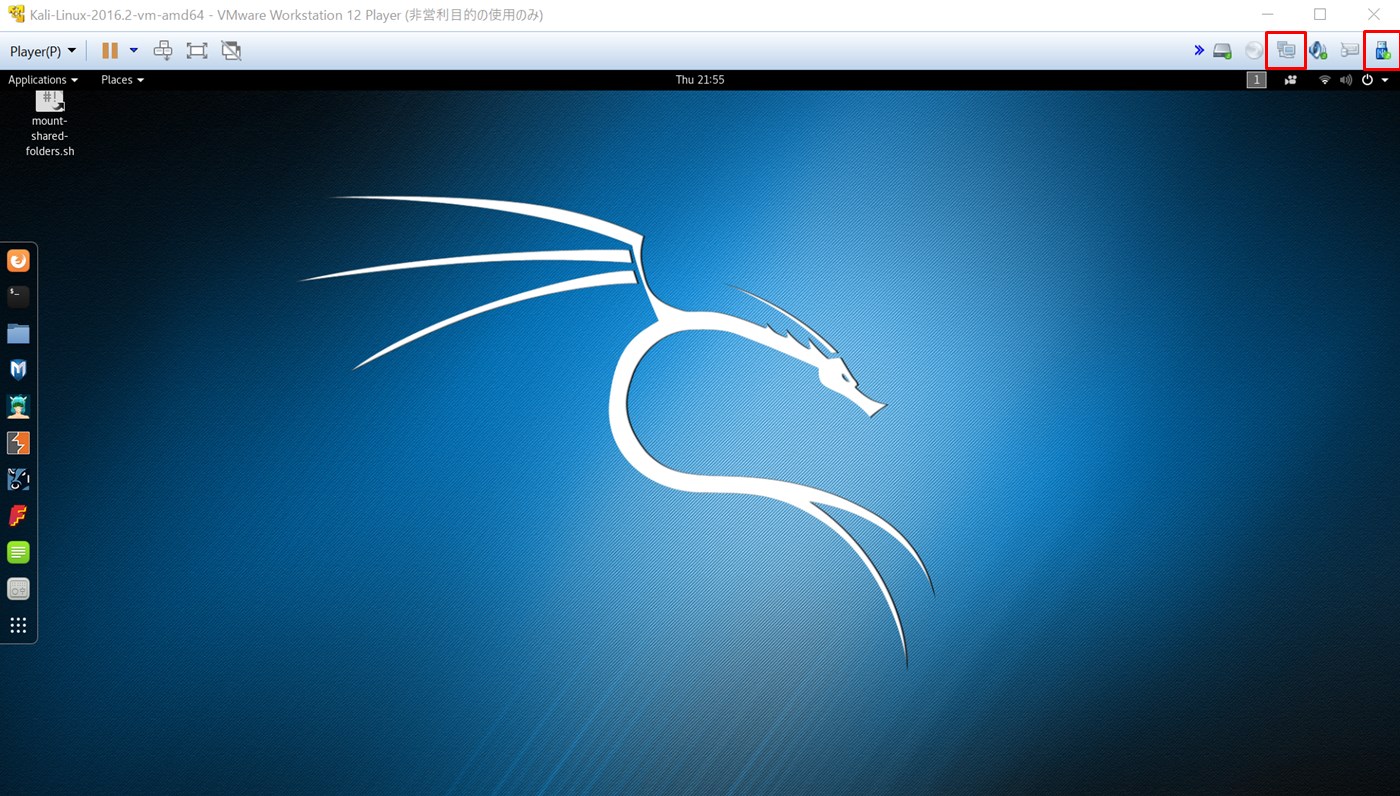Viewport: 1400px width, 796px height.
Task: Open the Wi-Fi network status icon
Action: 1325,80
